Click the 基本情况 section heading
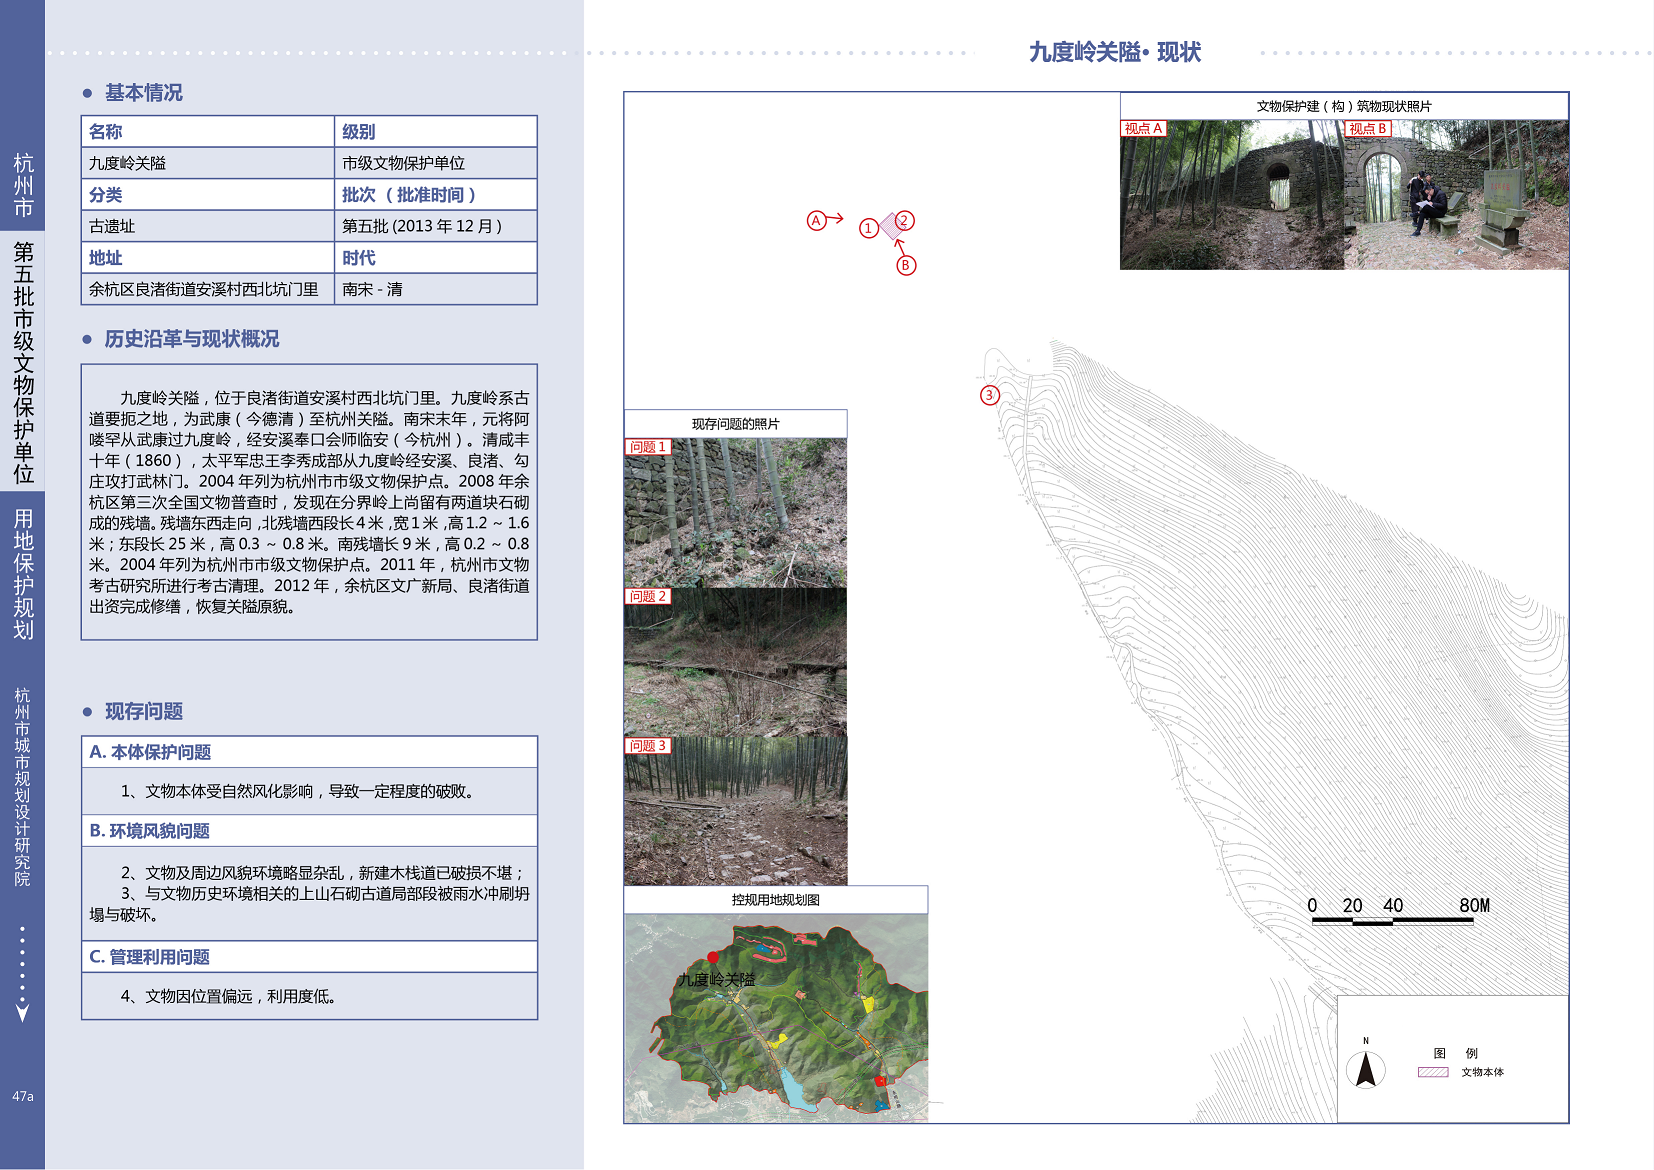The height and width of the screenshot is (1170, 1654). tap(144, 93)
